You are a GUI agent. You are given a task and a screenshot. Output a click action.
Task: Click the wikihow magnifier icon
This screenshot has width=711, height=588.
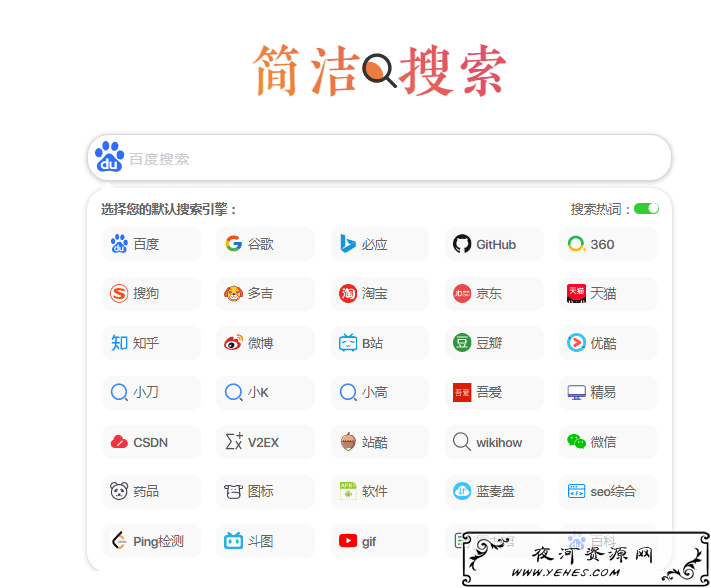coord(462,442)
